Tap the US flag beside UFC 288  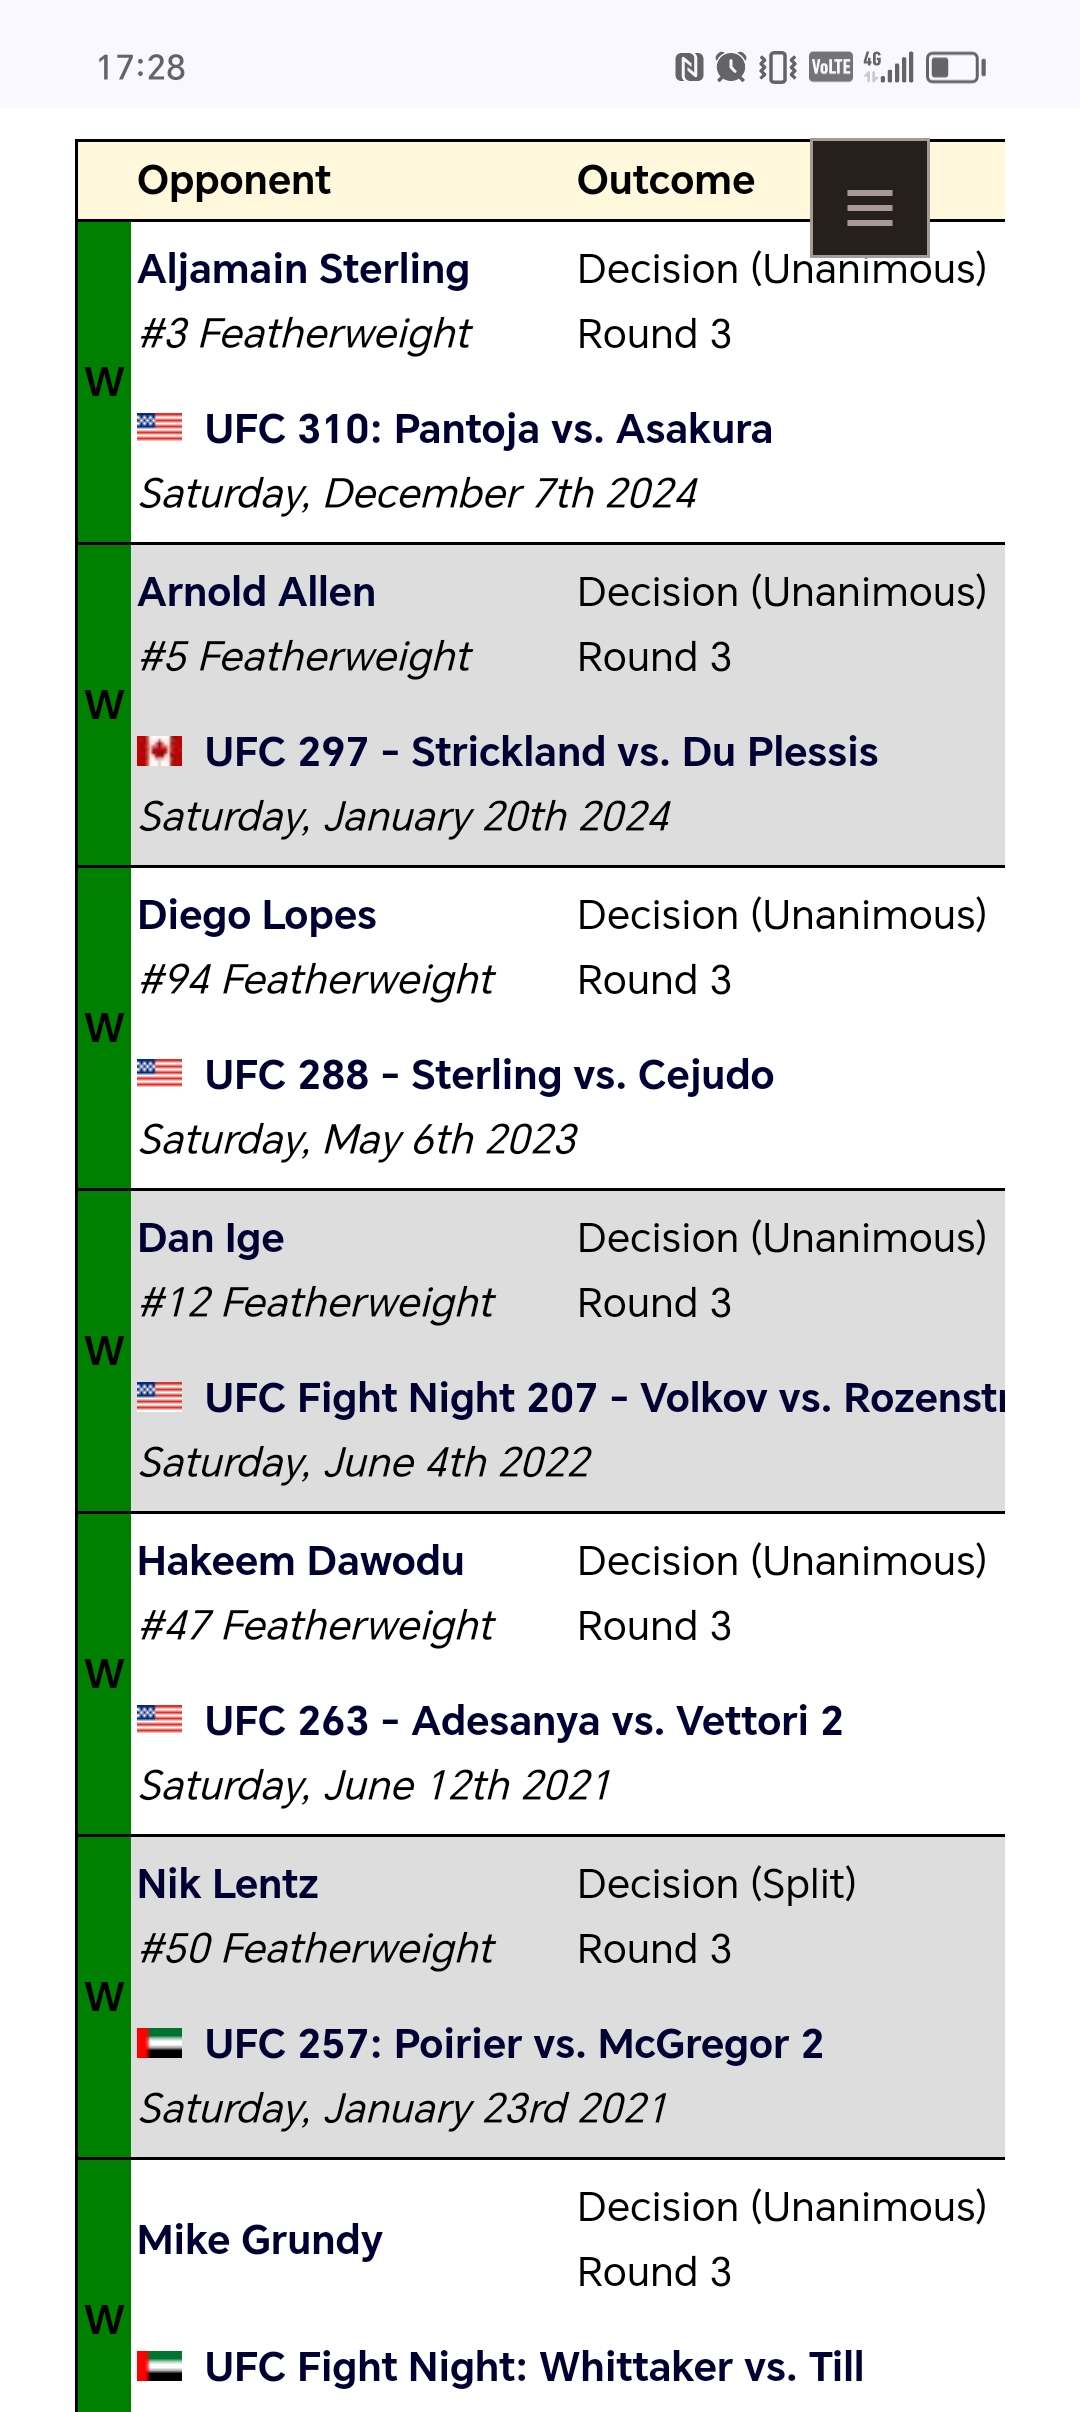point(160,1073)
